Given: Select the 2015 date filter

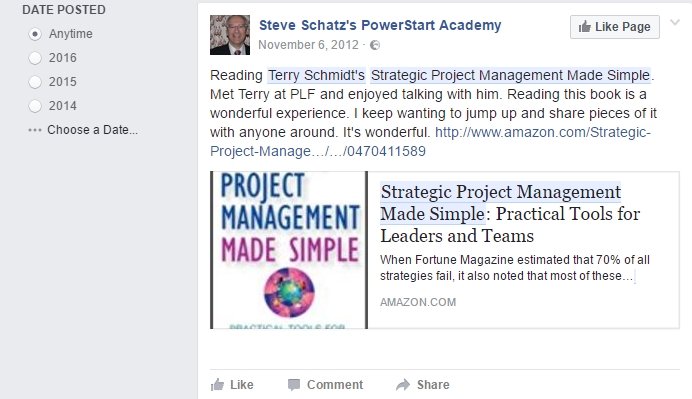Looking at the screenshot, I should pyautogui.click(x=35, y=82).
